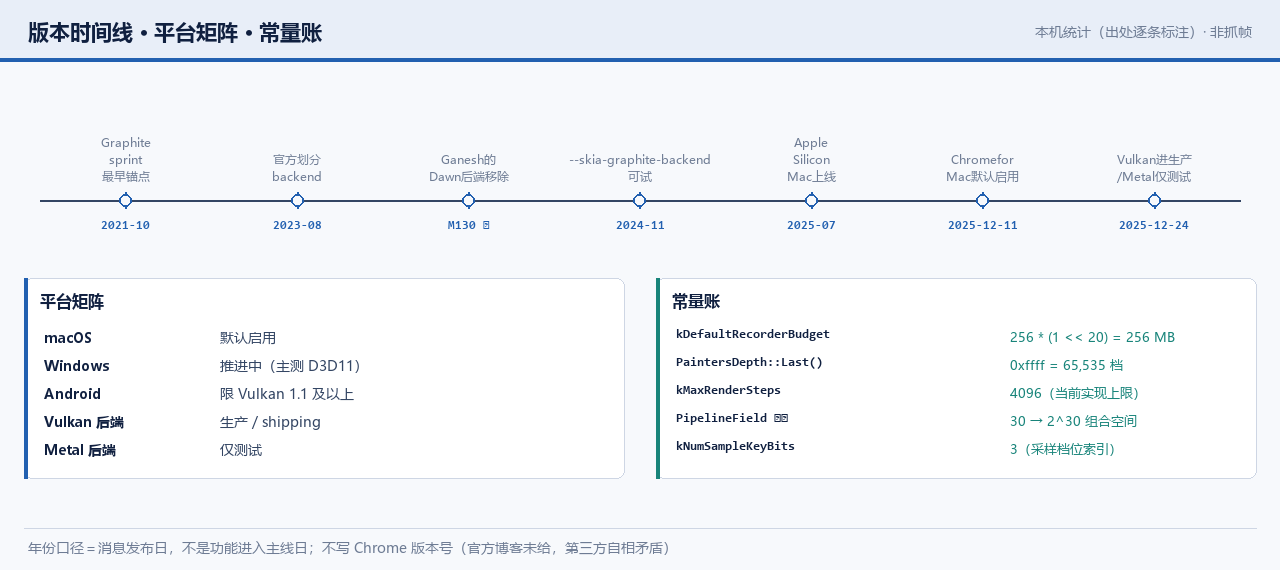The height and width of the screenshot is (570, 1280).
Task: Click the M130 date label
Action: [x=468, y=225]
